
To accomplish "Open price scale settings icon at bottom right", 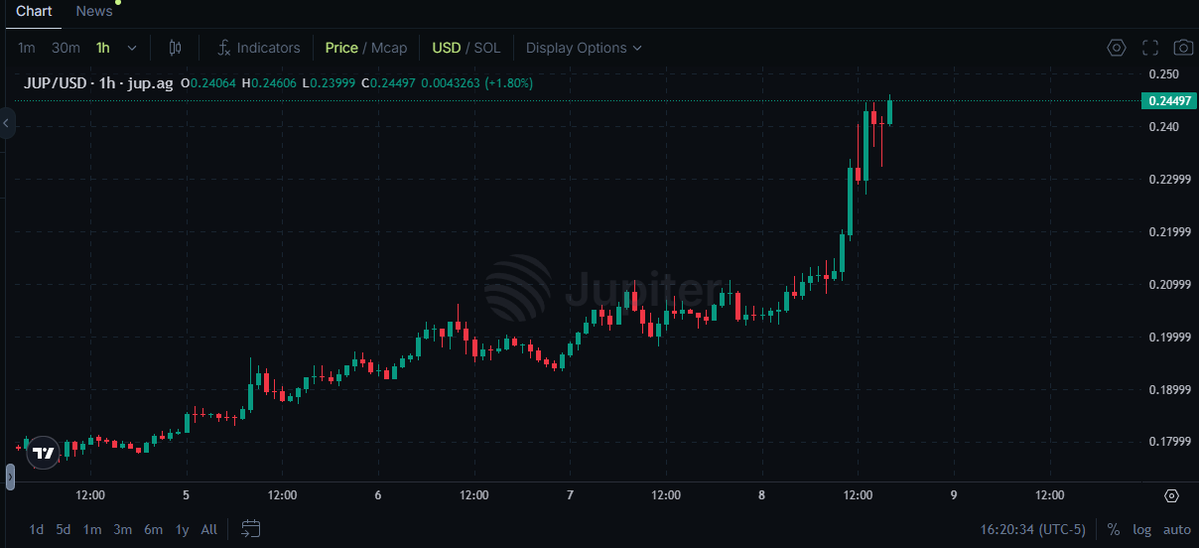I will (x=1171, y=496).
